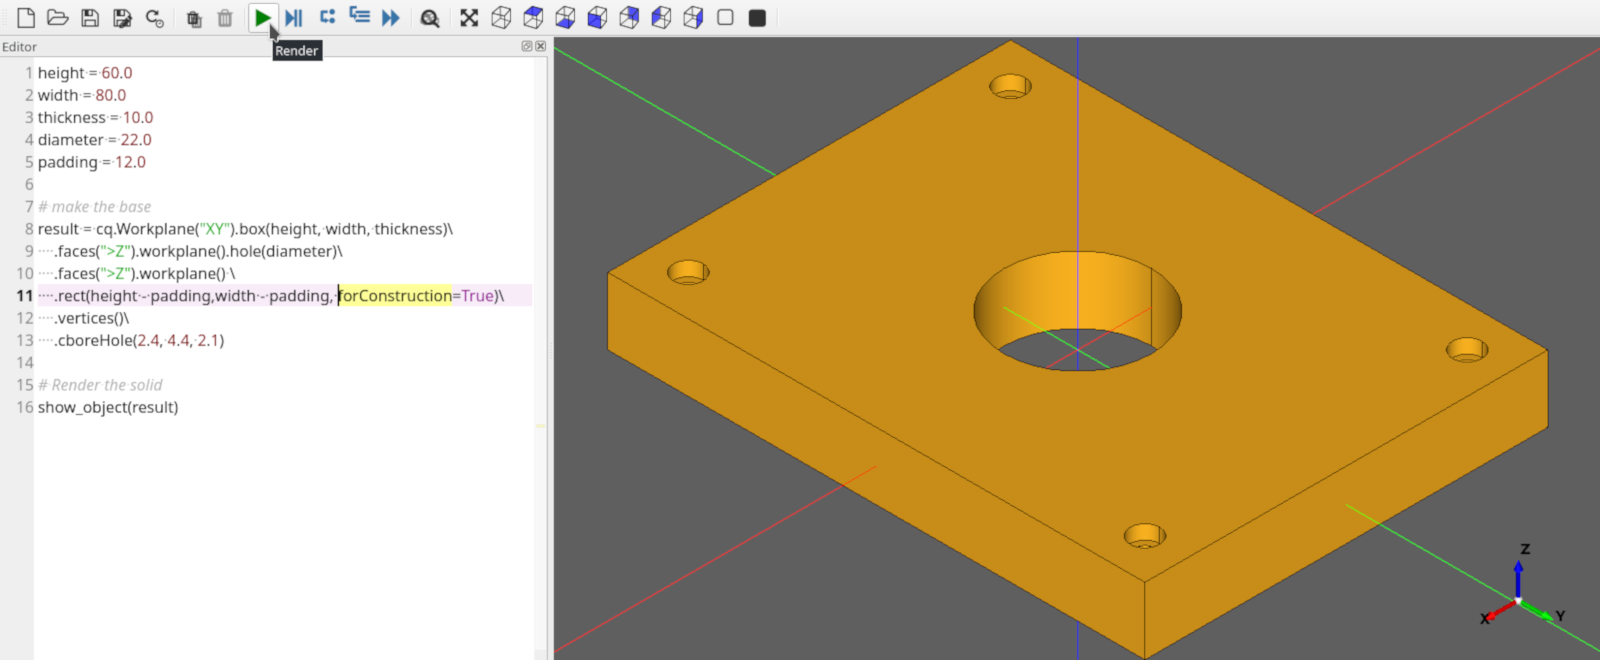The image size is (1600, 660).
Task: Switch display to shaded mode
Action: pyautogui.click(x=757, y=18)
